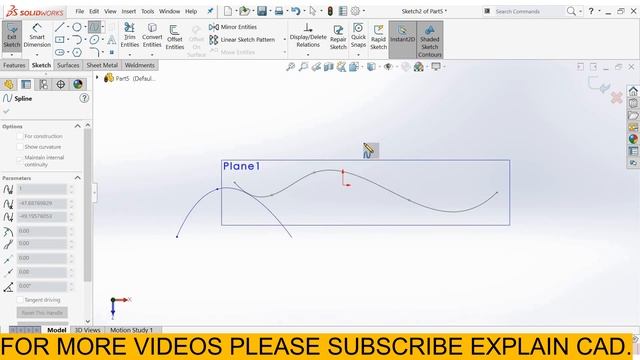640x360 pixels.
Task: Check the Show curvature option
Action: (x=20, y=147)
